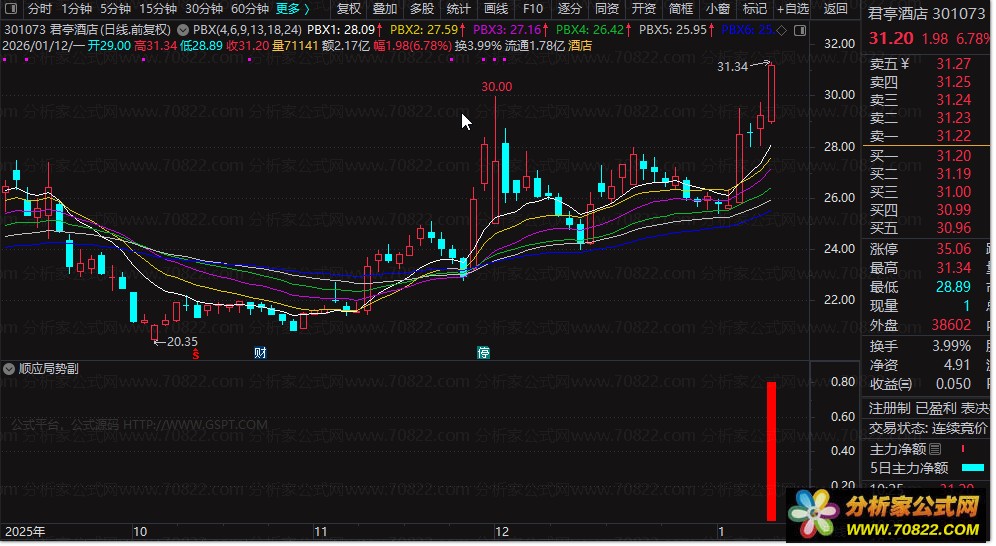Click the 停 suspension marker on chart
996x546 pixels.
(x=483, y=353)
